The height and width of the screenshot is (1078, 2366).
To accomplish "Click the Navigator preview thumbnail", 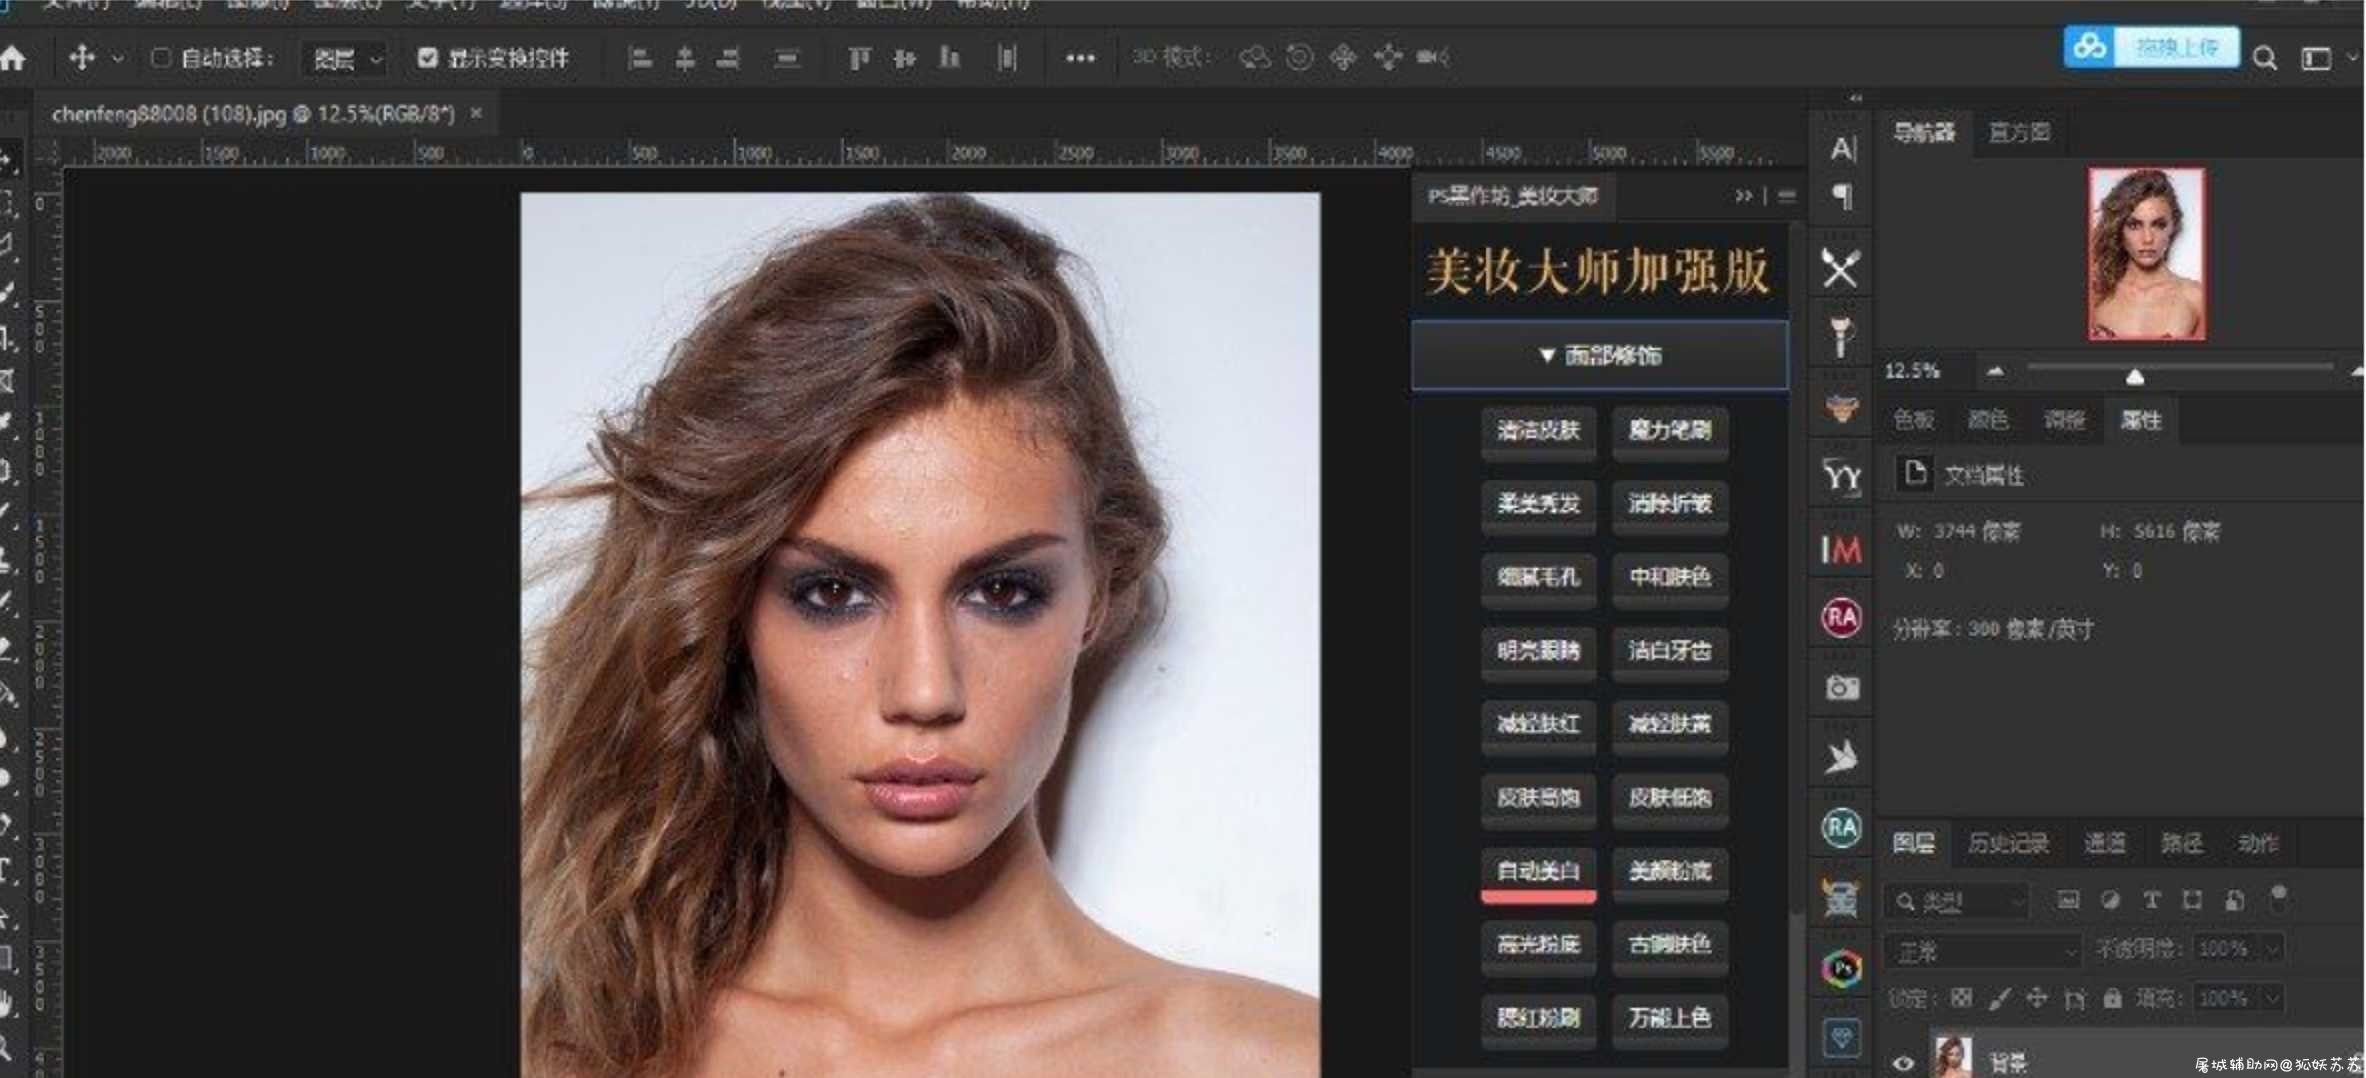I will 2146,254.
